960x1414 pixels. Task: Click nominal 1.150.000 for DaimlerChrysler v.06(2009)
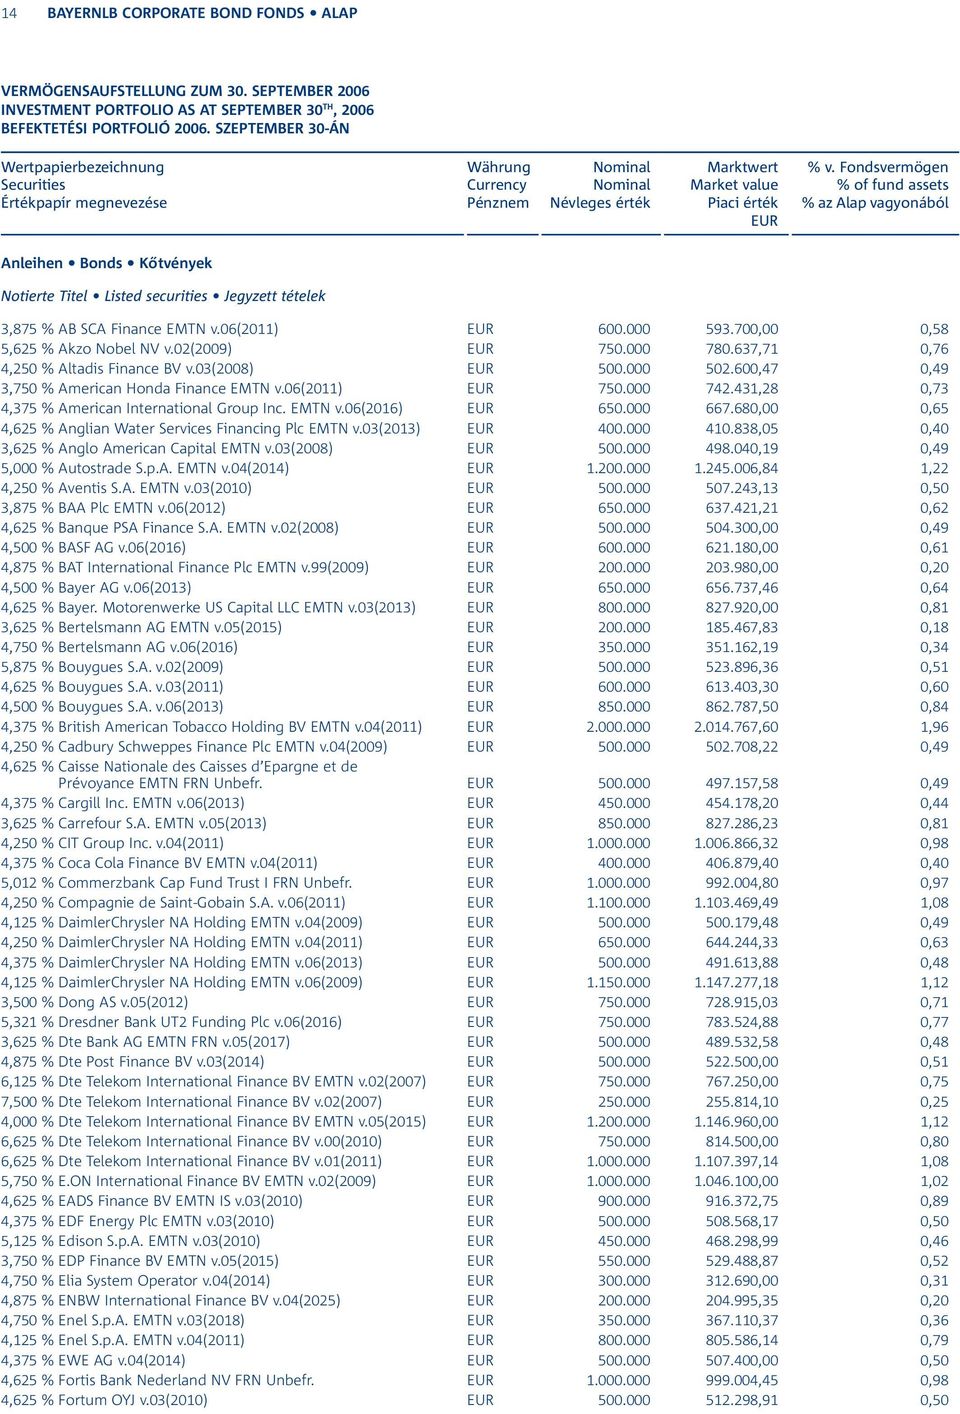(x=618, y=982)
